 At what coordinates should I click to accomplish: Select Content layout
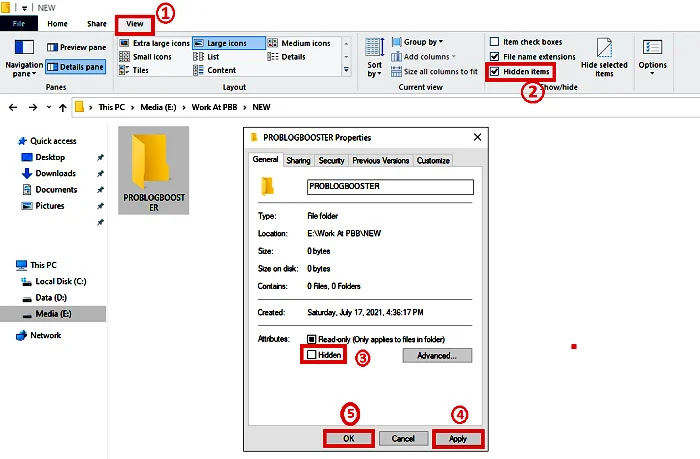click(215, 70)
